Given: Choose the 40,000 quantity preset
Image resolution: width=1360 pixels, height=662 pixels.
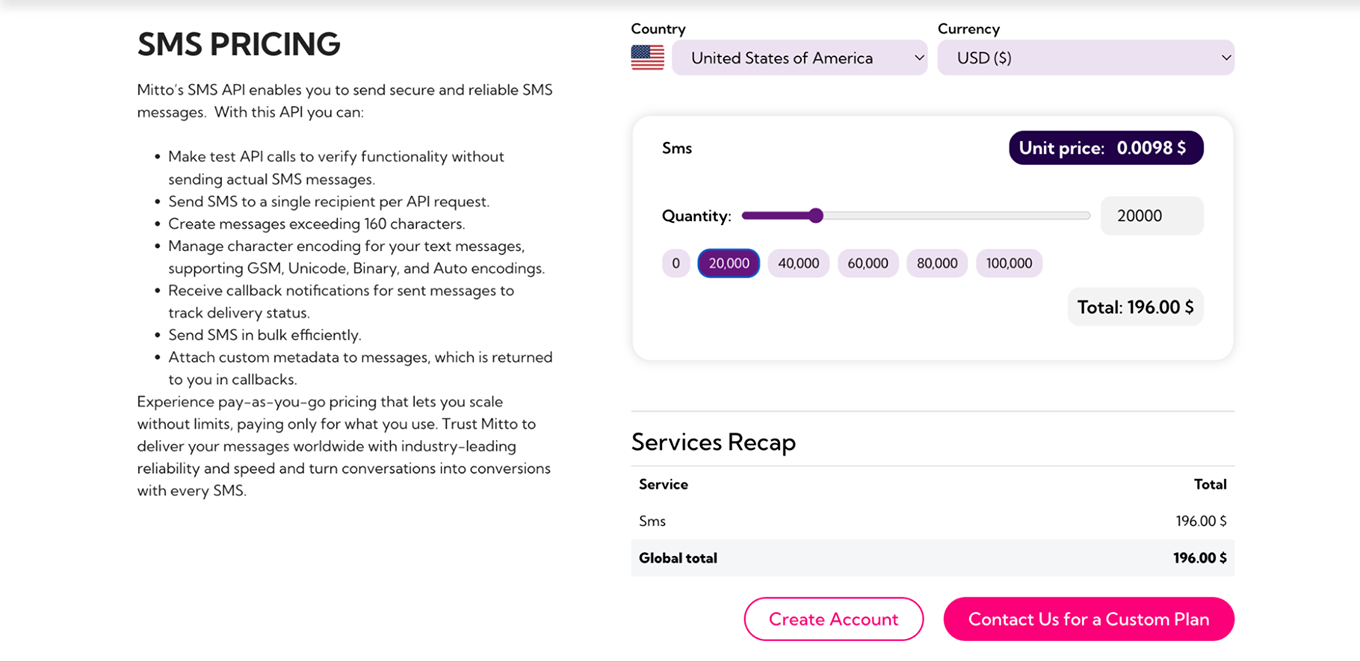Looking at the screenshot, I should point(798,263).
